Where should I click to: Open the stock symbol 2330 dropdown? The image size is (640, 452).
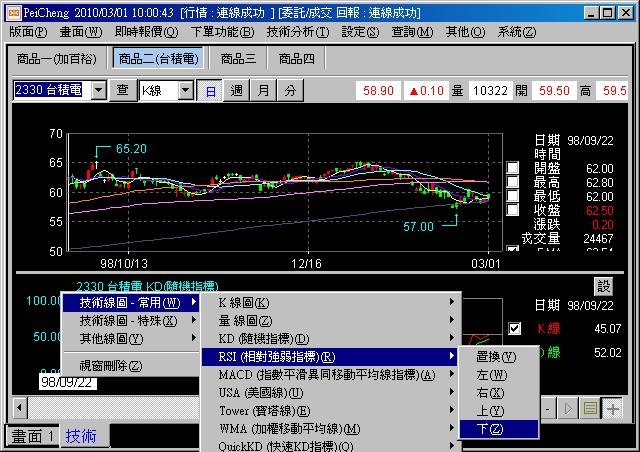(x=98, y=90)
